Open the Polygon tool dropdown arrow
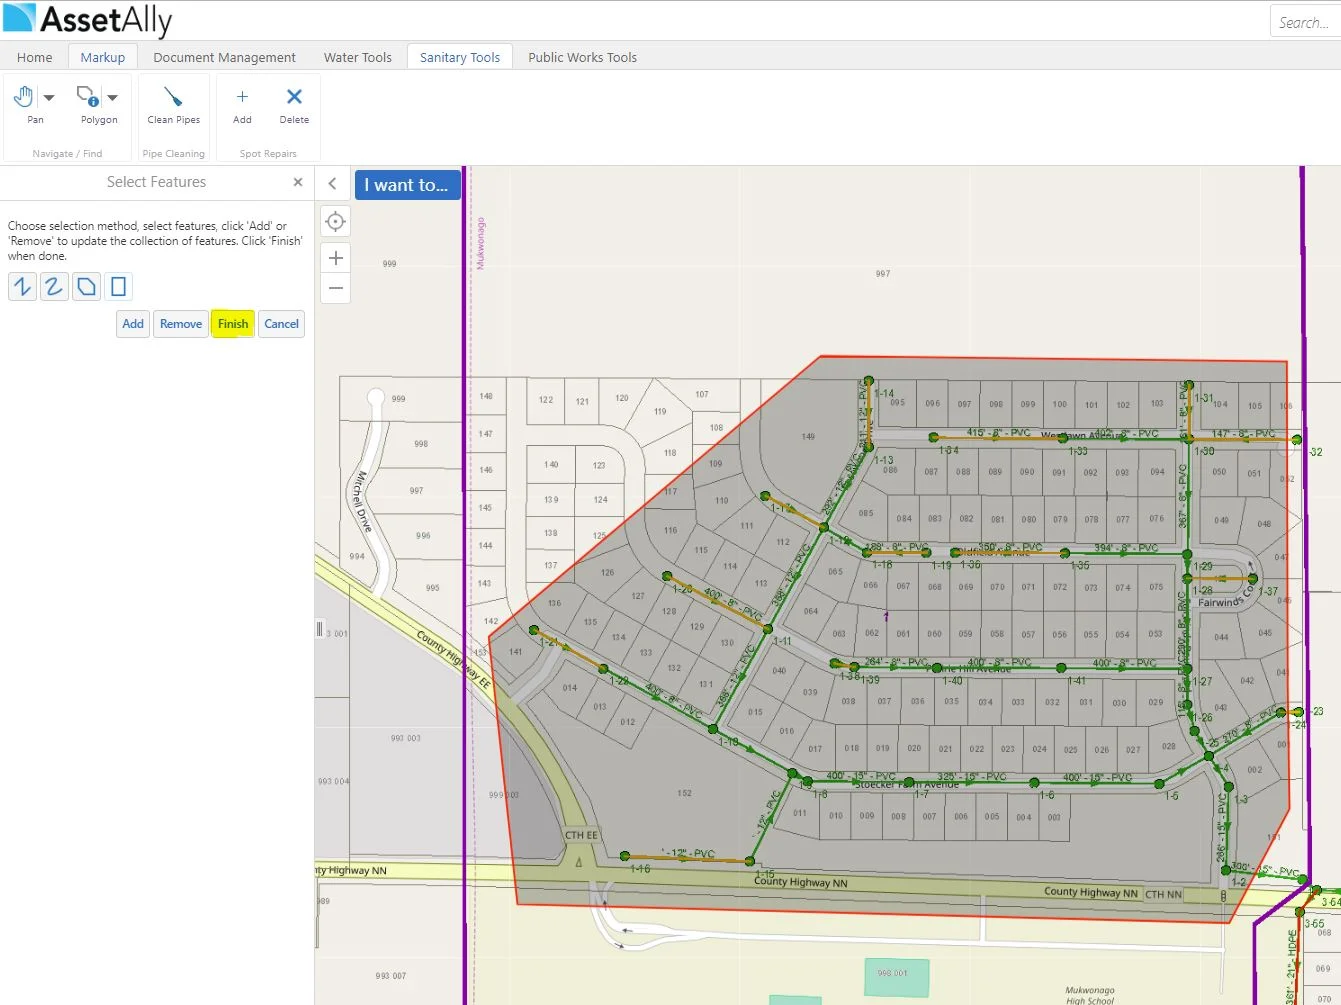This screenshot has height=1005, width=1341. click(112, 97)
